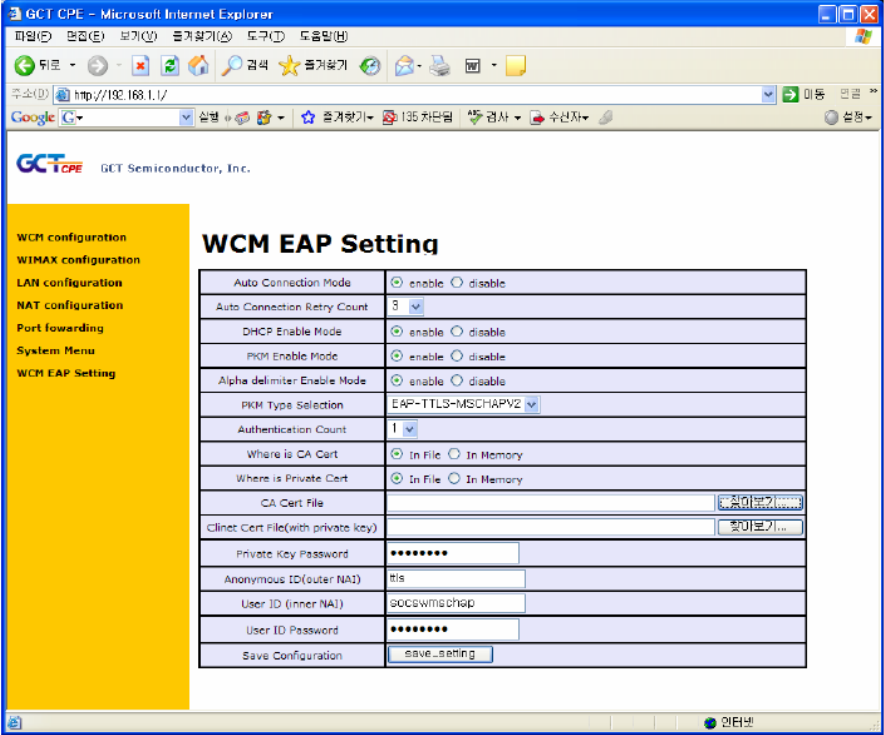The width and height of the screenshot is (884, 735).
Task: Go to the Home page icon
Action: point(198,66)
